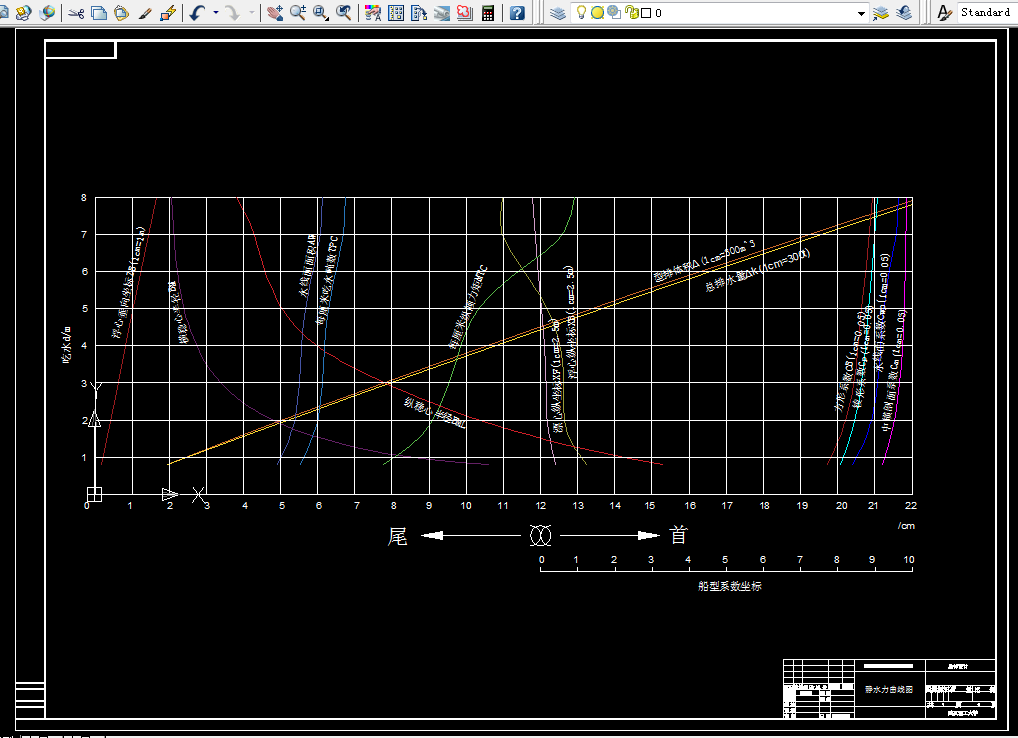Open Tool Palettes window icon
Viewport: 1018px width, 738px height.
coord(419,12)
